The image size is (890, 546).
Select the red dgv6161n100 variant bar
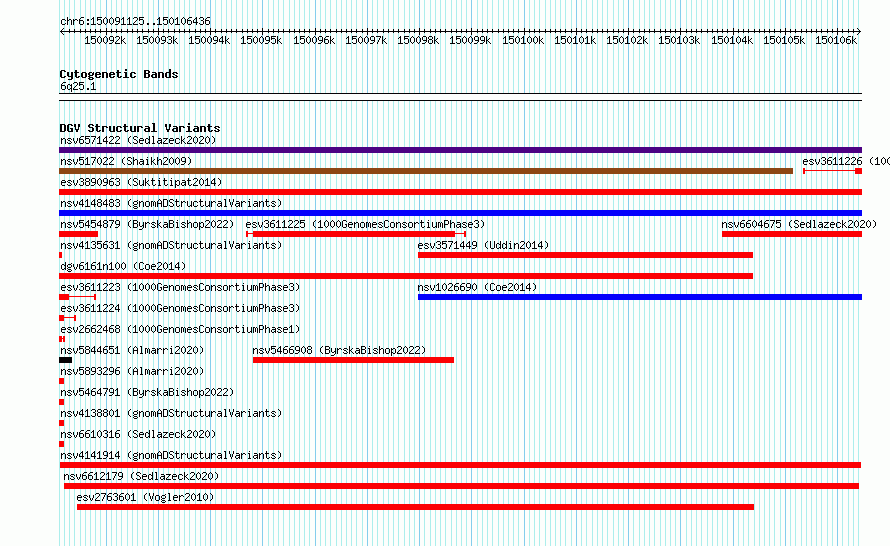point(406,276)
